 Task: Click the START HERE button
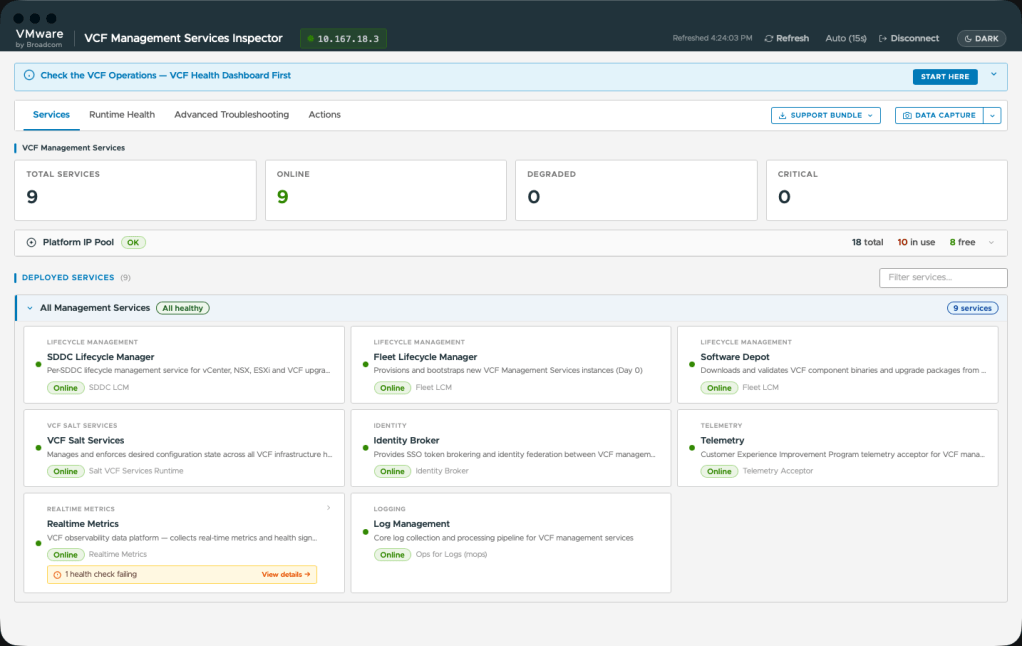[944, 77]
